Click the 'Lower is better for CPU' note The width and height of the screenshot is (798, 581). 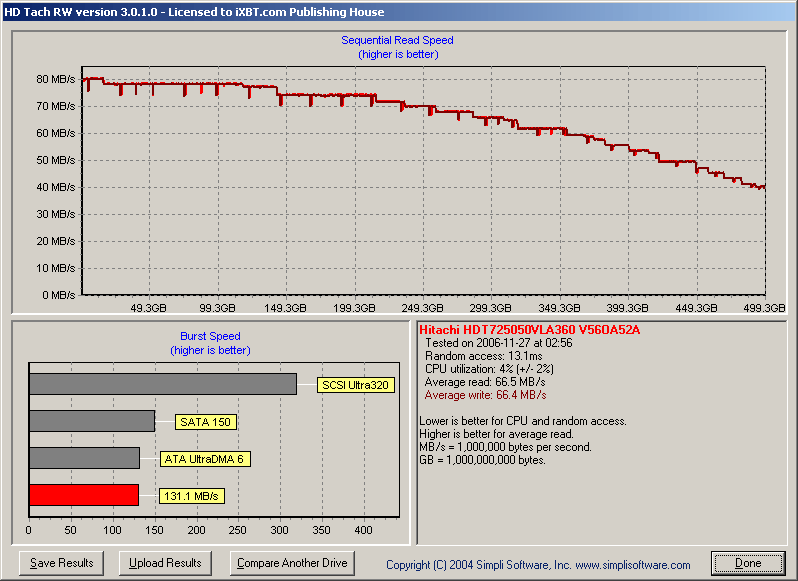[523, 421]
